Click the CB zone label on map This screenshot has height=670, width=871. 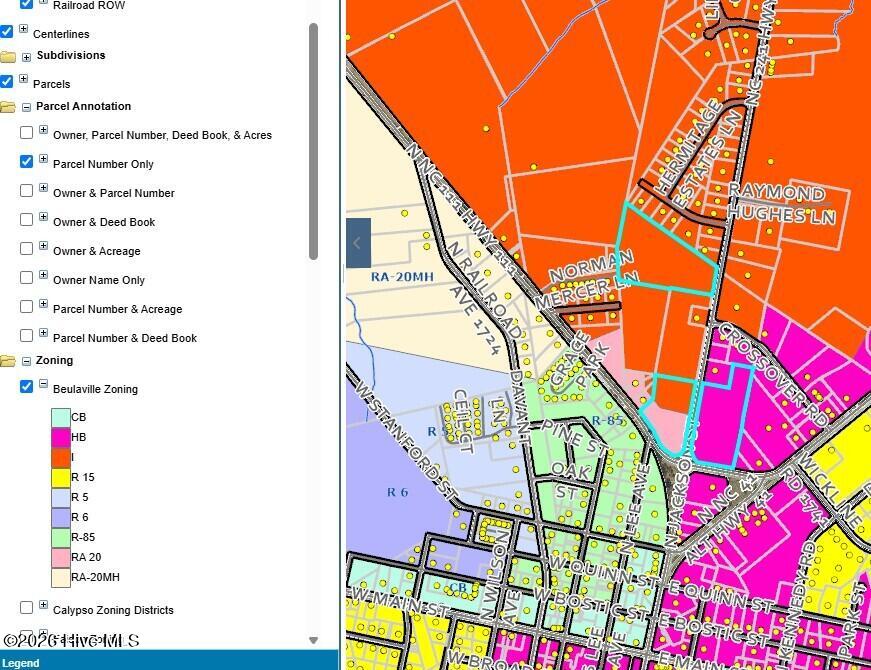point(458,588)
